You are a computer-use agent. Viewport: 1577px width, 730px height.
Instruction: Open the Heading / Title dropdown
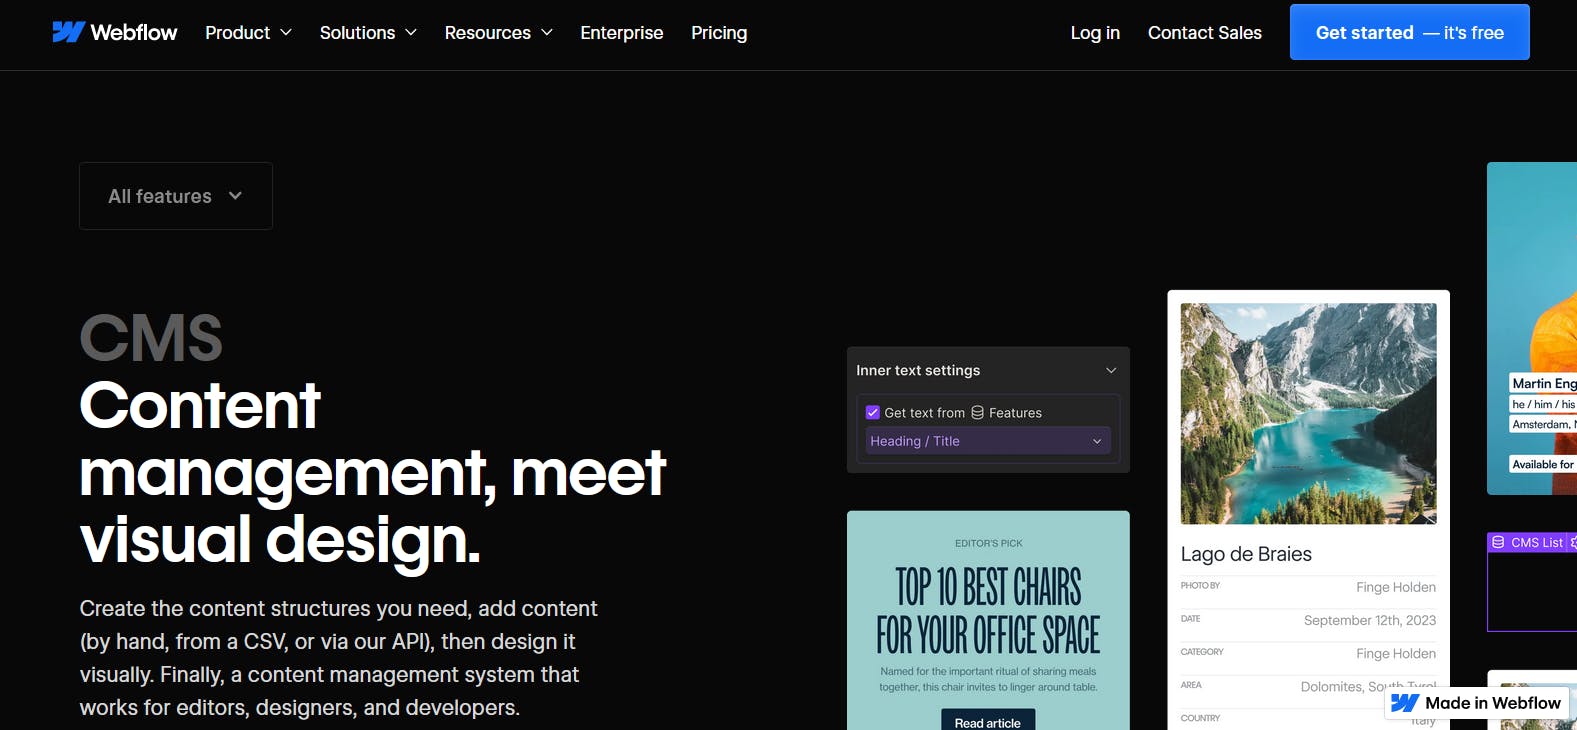pos(988,441)
